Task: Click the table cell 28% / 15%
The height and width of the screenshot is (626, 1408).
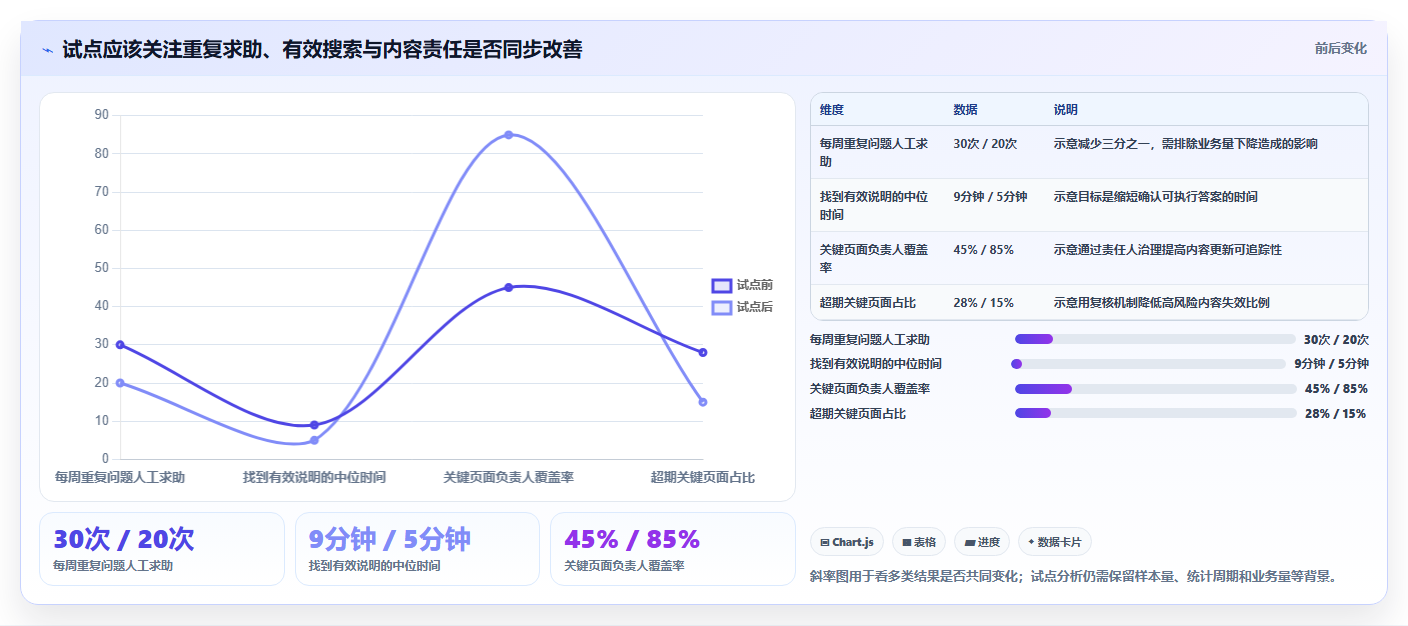Action: [x=984, y=302]
